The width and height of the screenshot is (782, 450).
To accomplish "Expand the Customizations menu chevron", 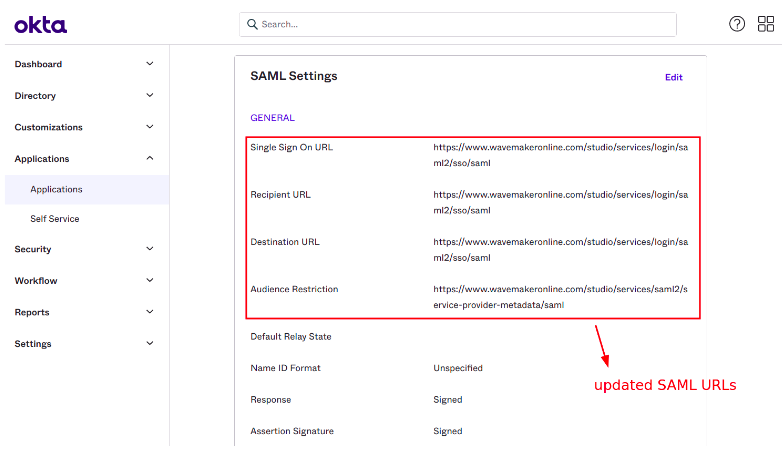I will 150,127.
